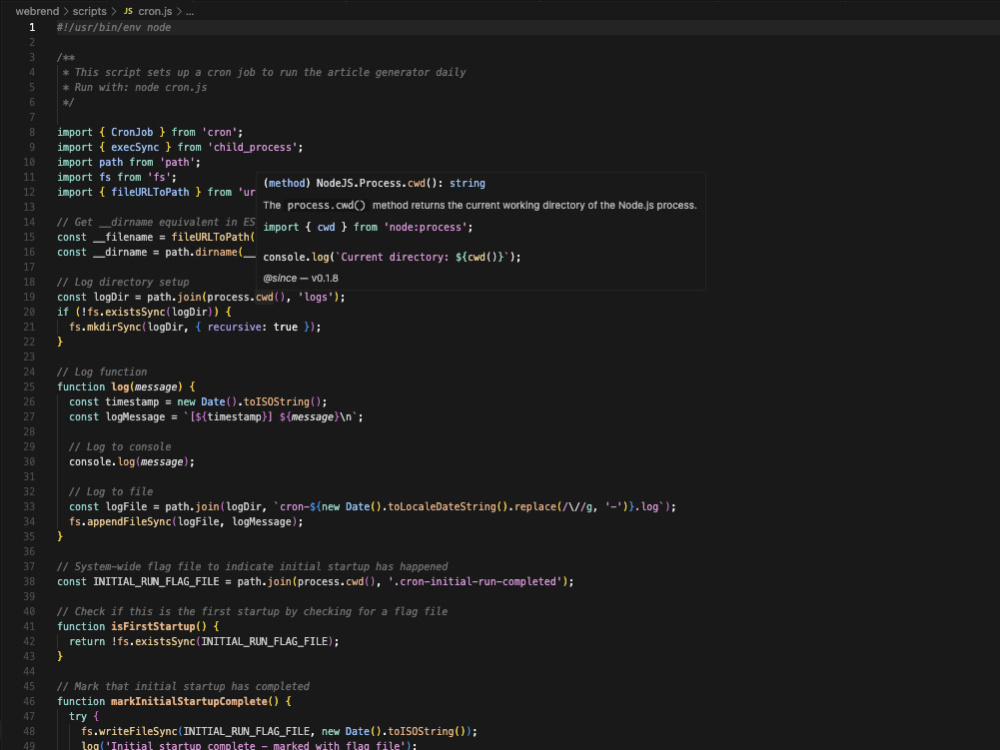Click 'NodeJS.Process.cwd()' signature in popup
The image size is (1000, 750).
pos(379,184)
